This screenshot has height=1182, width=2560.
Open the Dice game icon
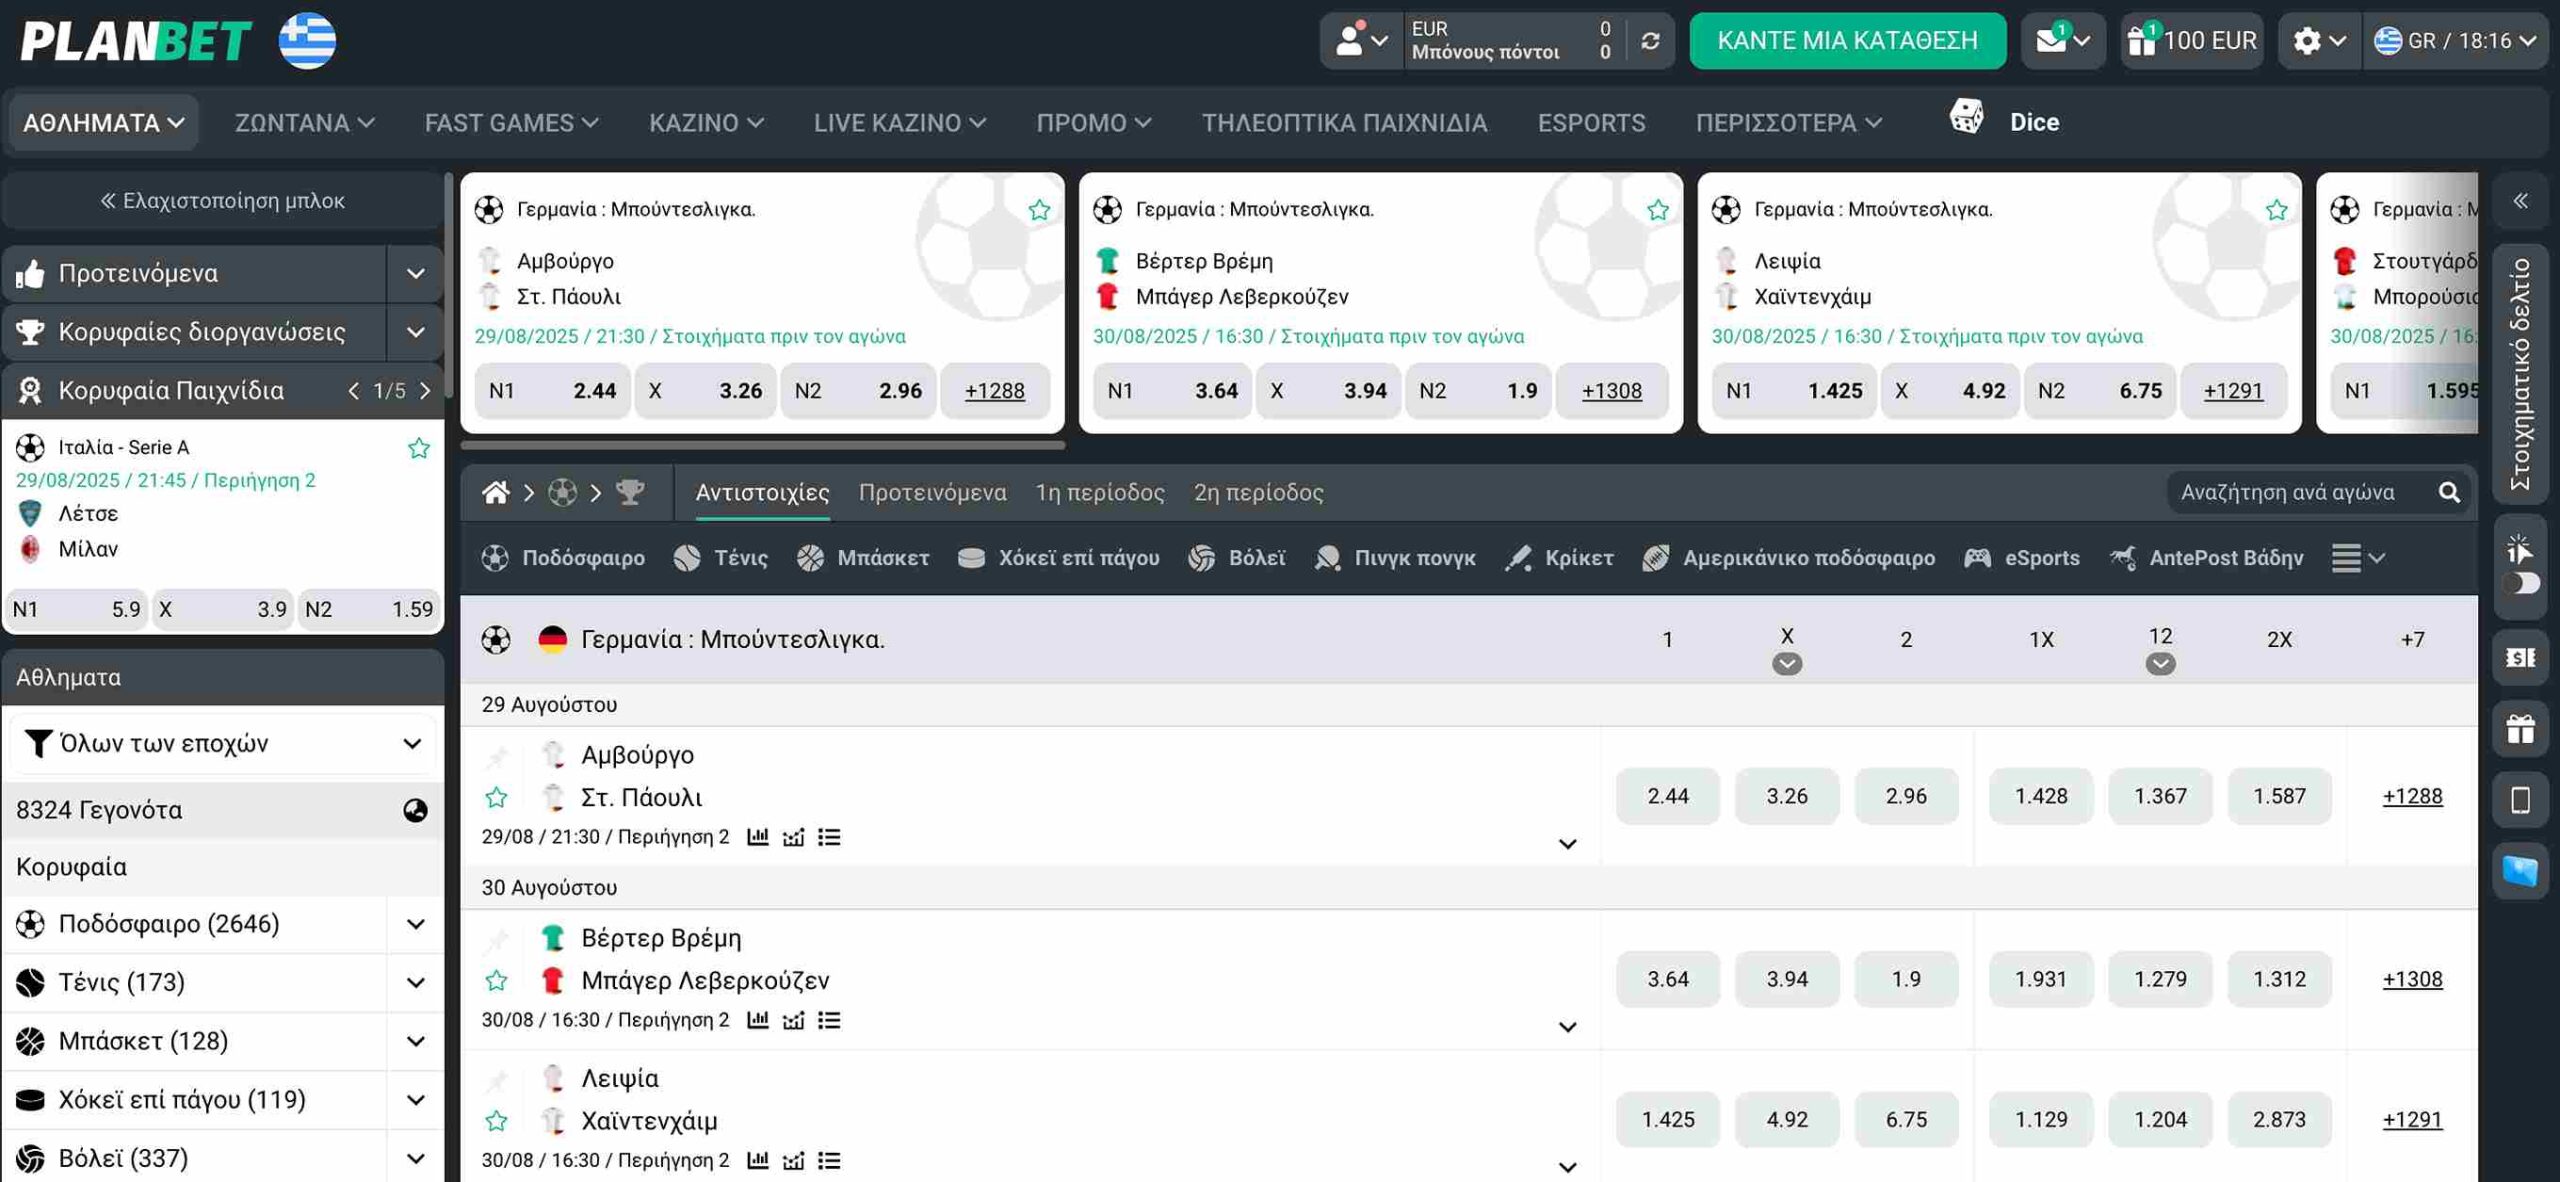1966,118
